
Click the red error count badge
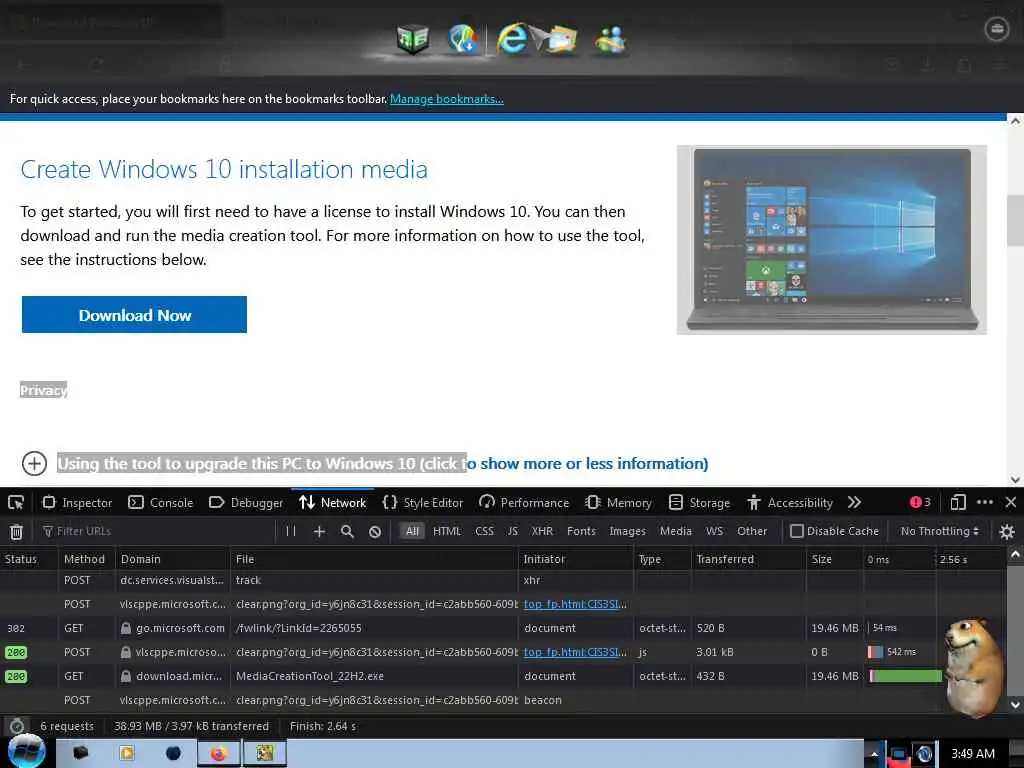920,502
